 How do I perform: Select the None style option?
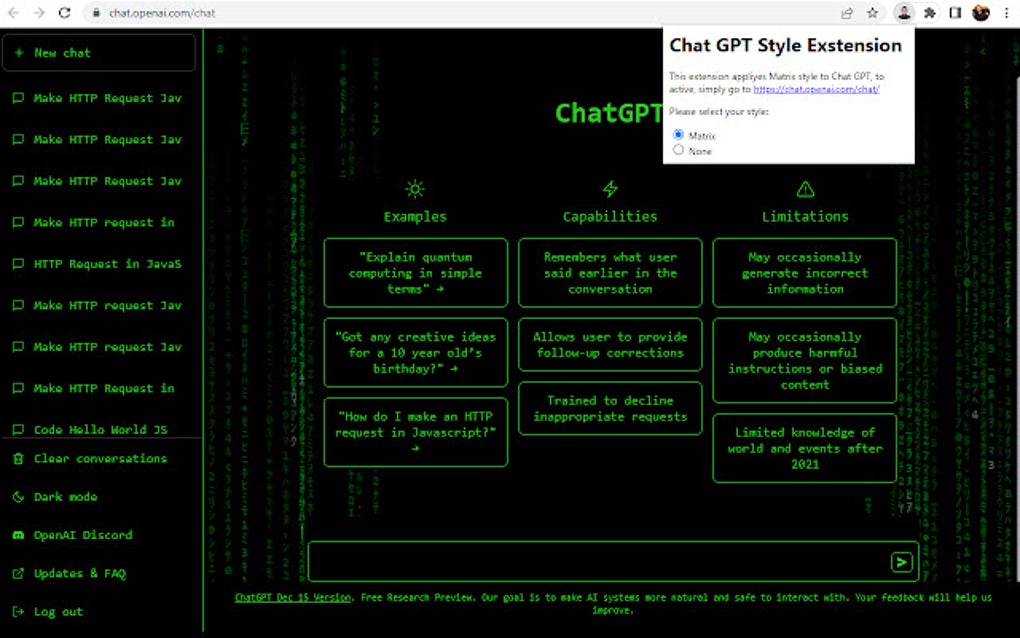[x=678, y=149]
